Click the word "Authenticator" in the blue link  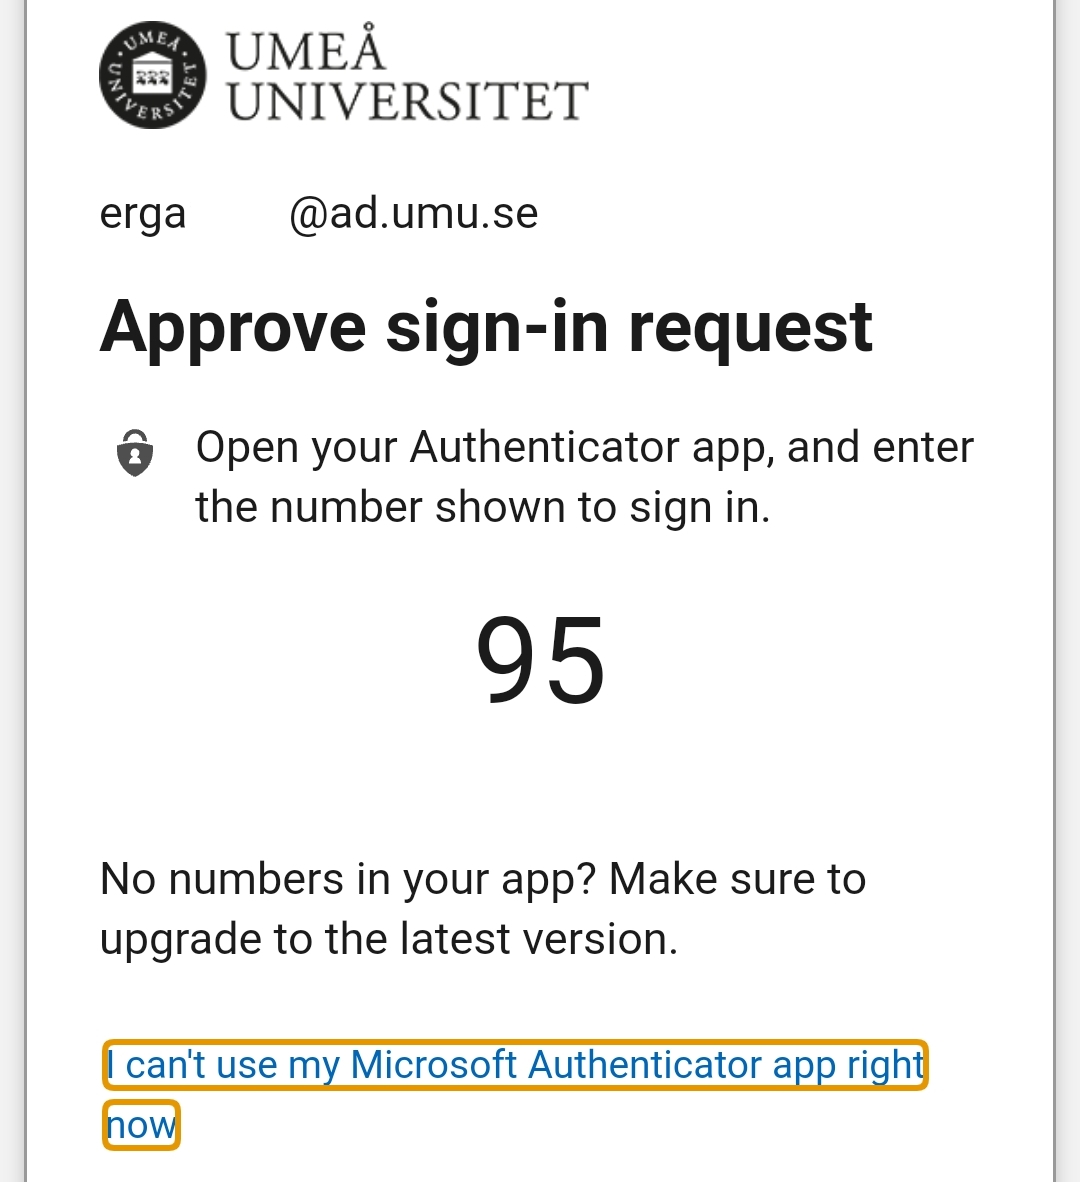(x=646, y=1065)
